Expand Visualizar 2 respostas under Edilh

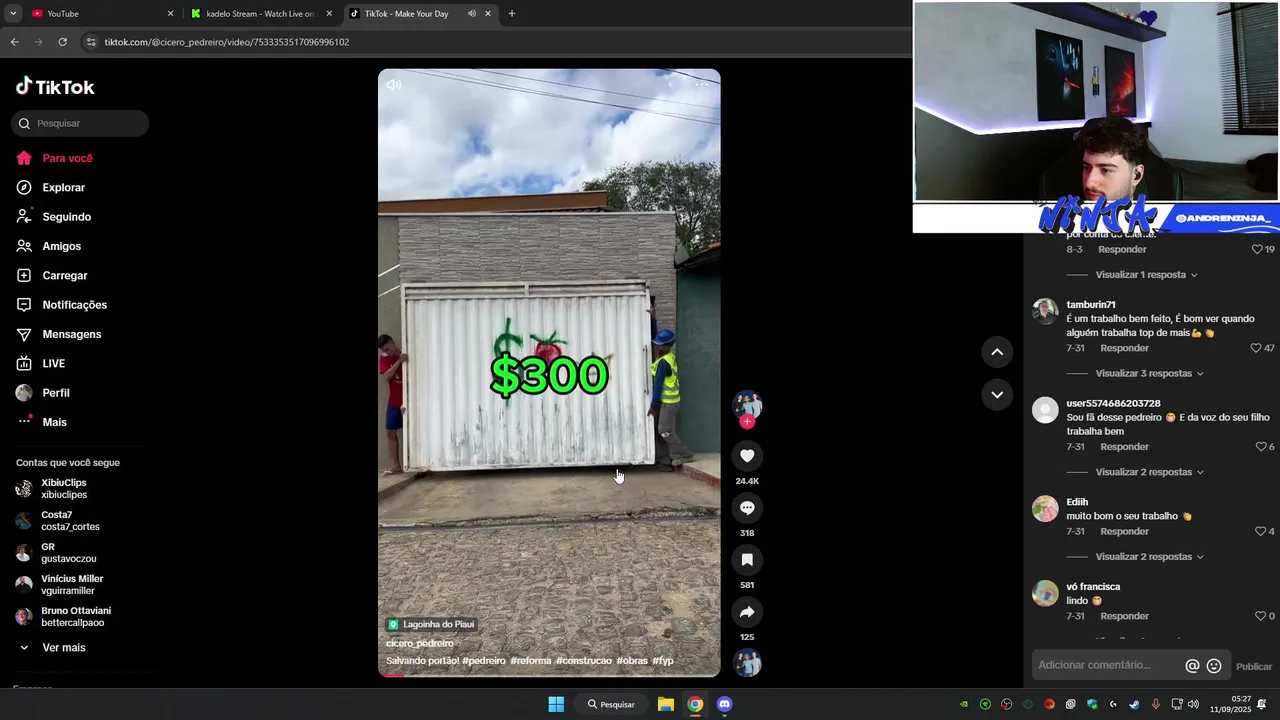tap(1149, 557)
